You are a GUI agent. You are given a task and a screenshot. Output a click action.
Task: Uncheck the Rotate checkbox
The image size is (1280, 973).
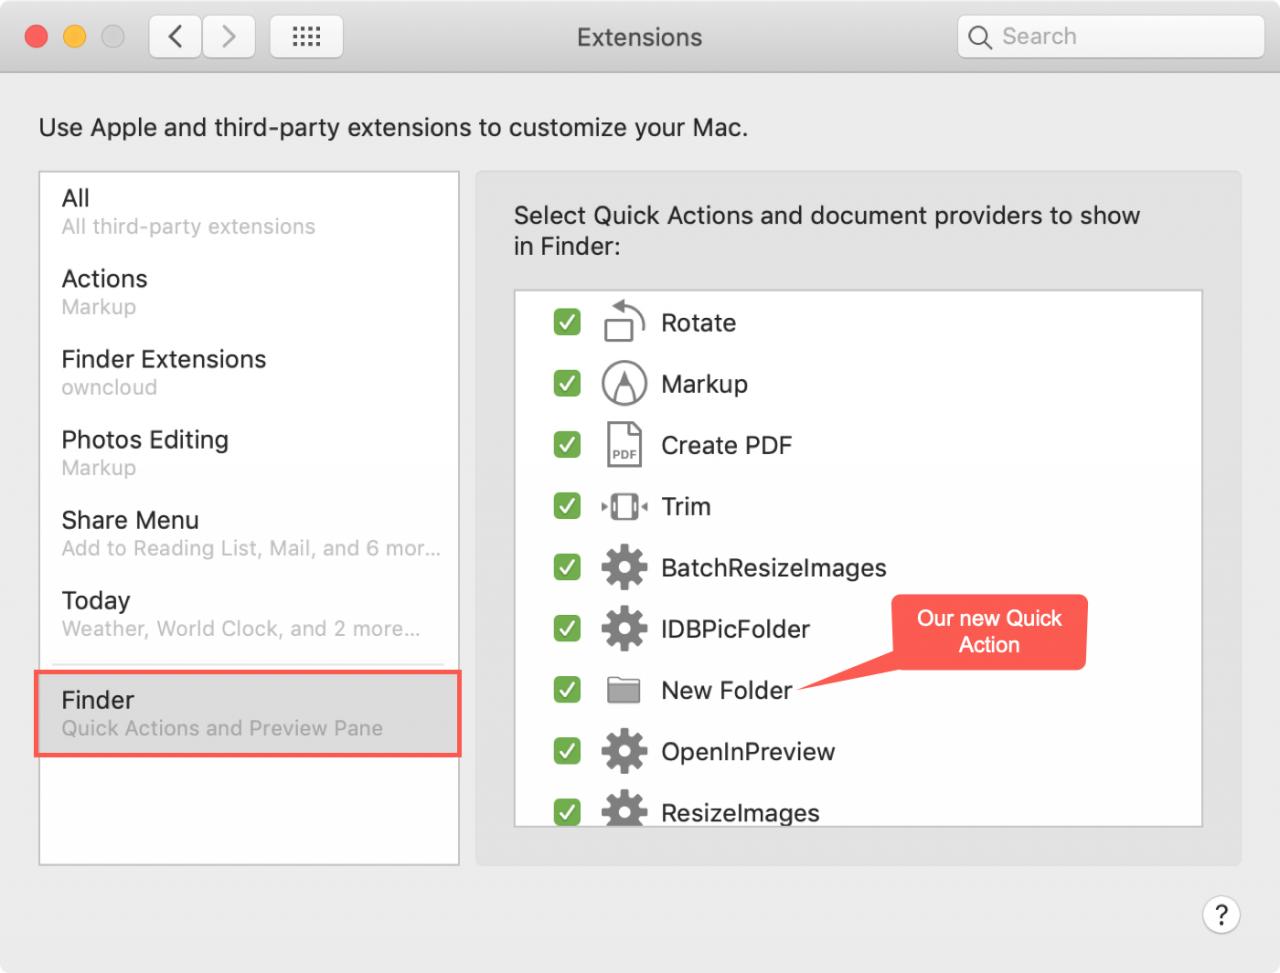[567, 322]
